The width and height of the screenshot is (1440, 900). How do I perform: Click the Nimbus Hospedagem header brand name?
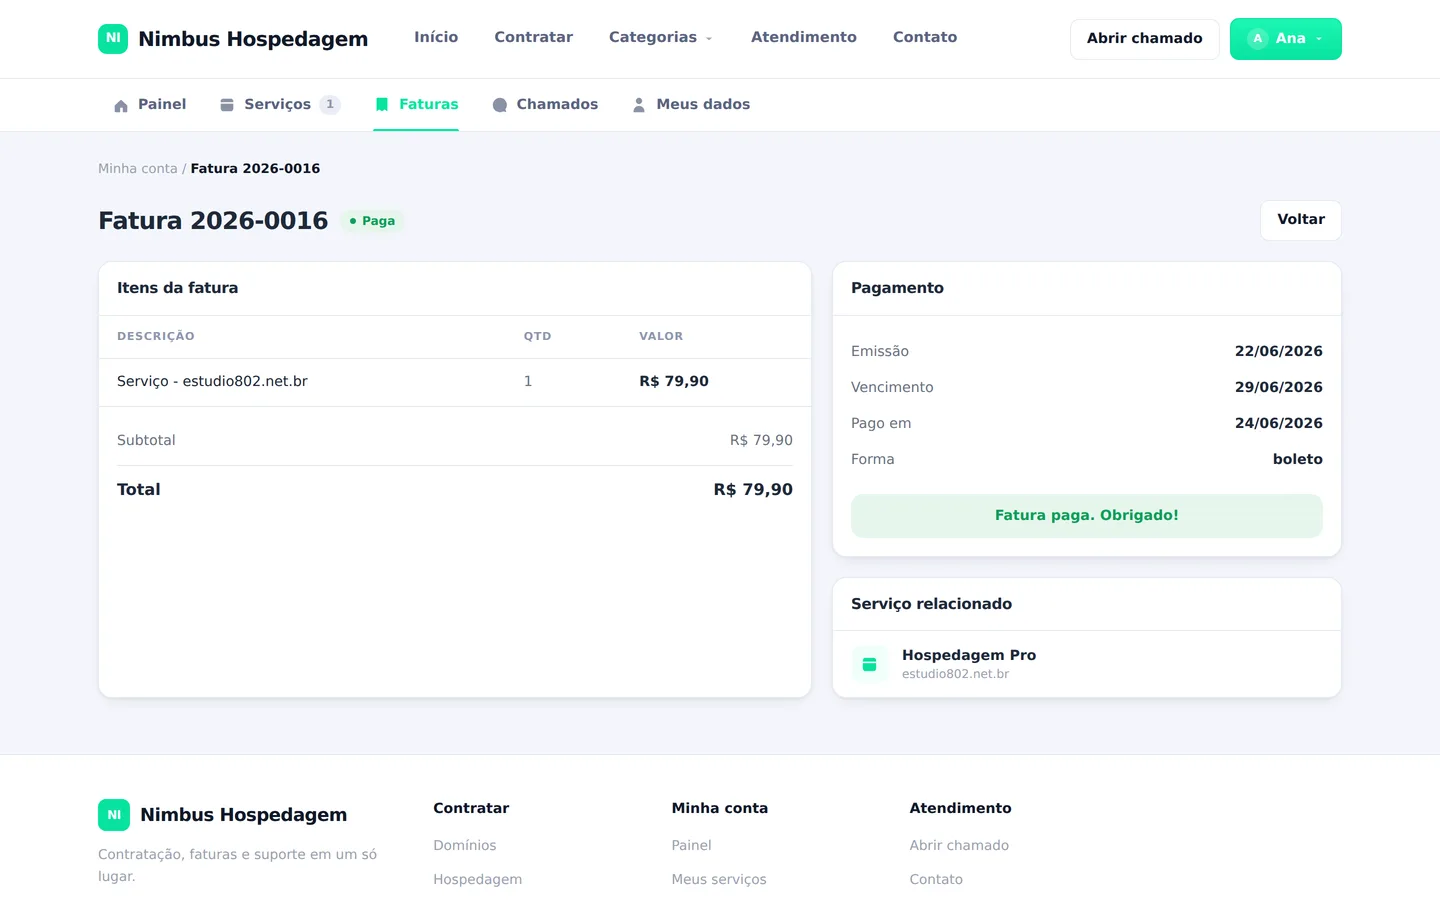pos(253,39)
